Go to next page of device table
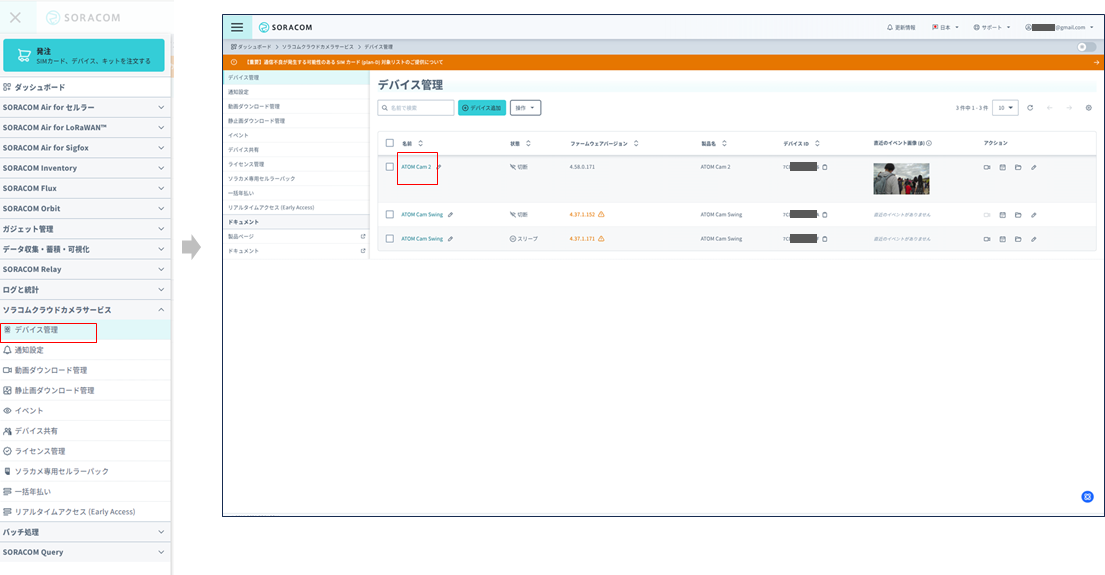 click(x=1069, y=108)
